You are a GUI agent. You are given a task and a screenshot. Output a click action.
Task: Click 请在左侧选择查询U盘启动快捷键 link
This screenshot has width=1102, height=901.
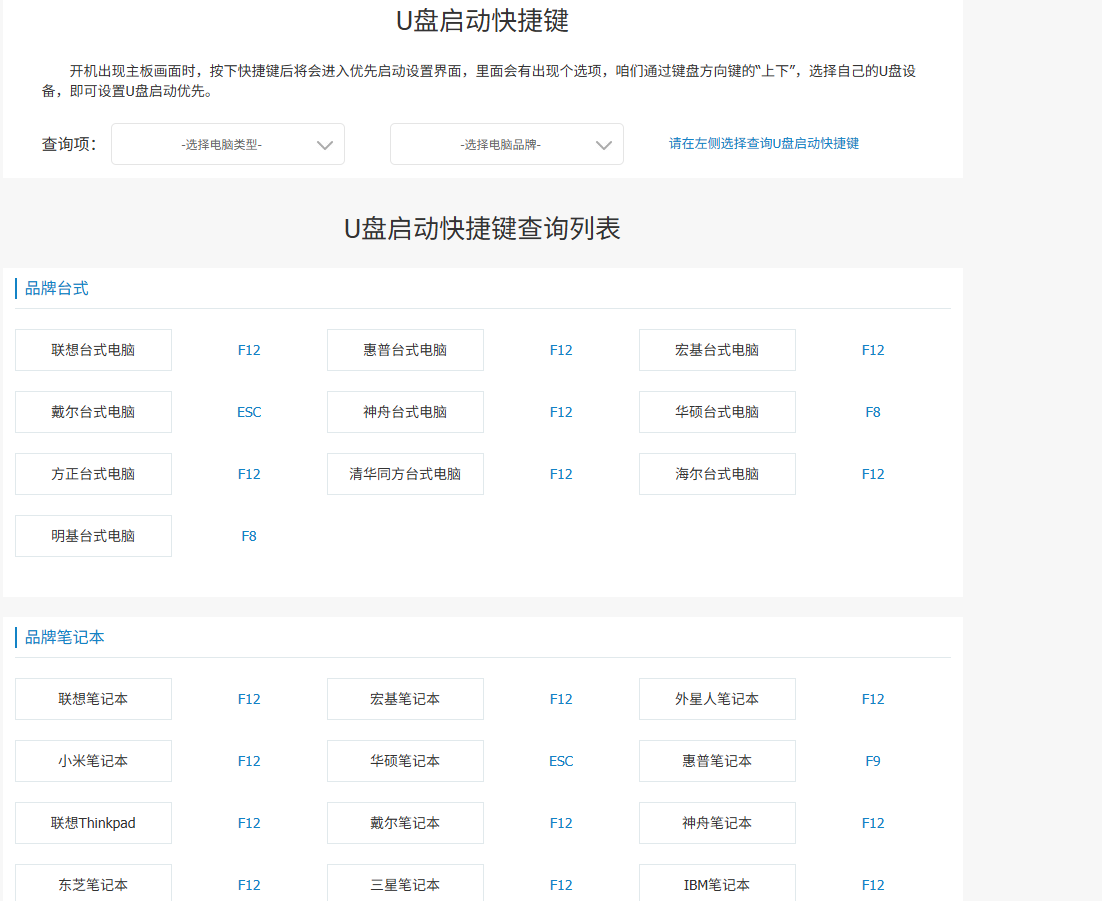[x=764, y=143]
